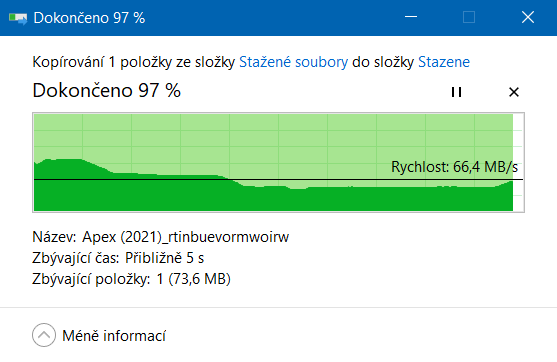The width and height of the screenshot is (557, 362).
Task: Click the light green progress area of graph
Action: click(274, 139)
